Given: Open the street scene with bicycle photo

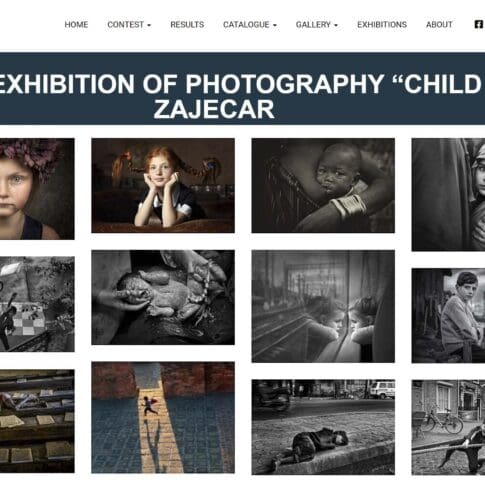Looking at the screenshot, I should pyautogui.click(x=448, y=427).
